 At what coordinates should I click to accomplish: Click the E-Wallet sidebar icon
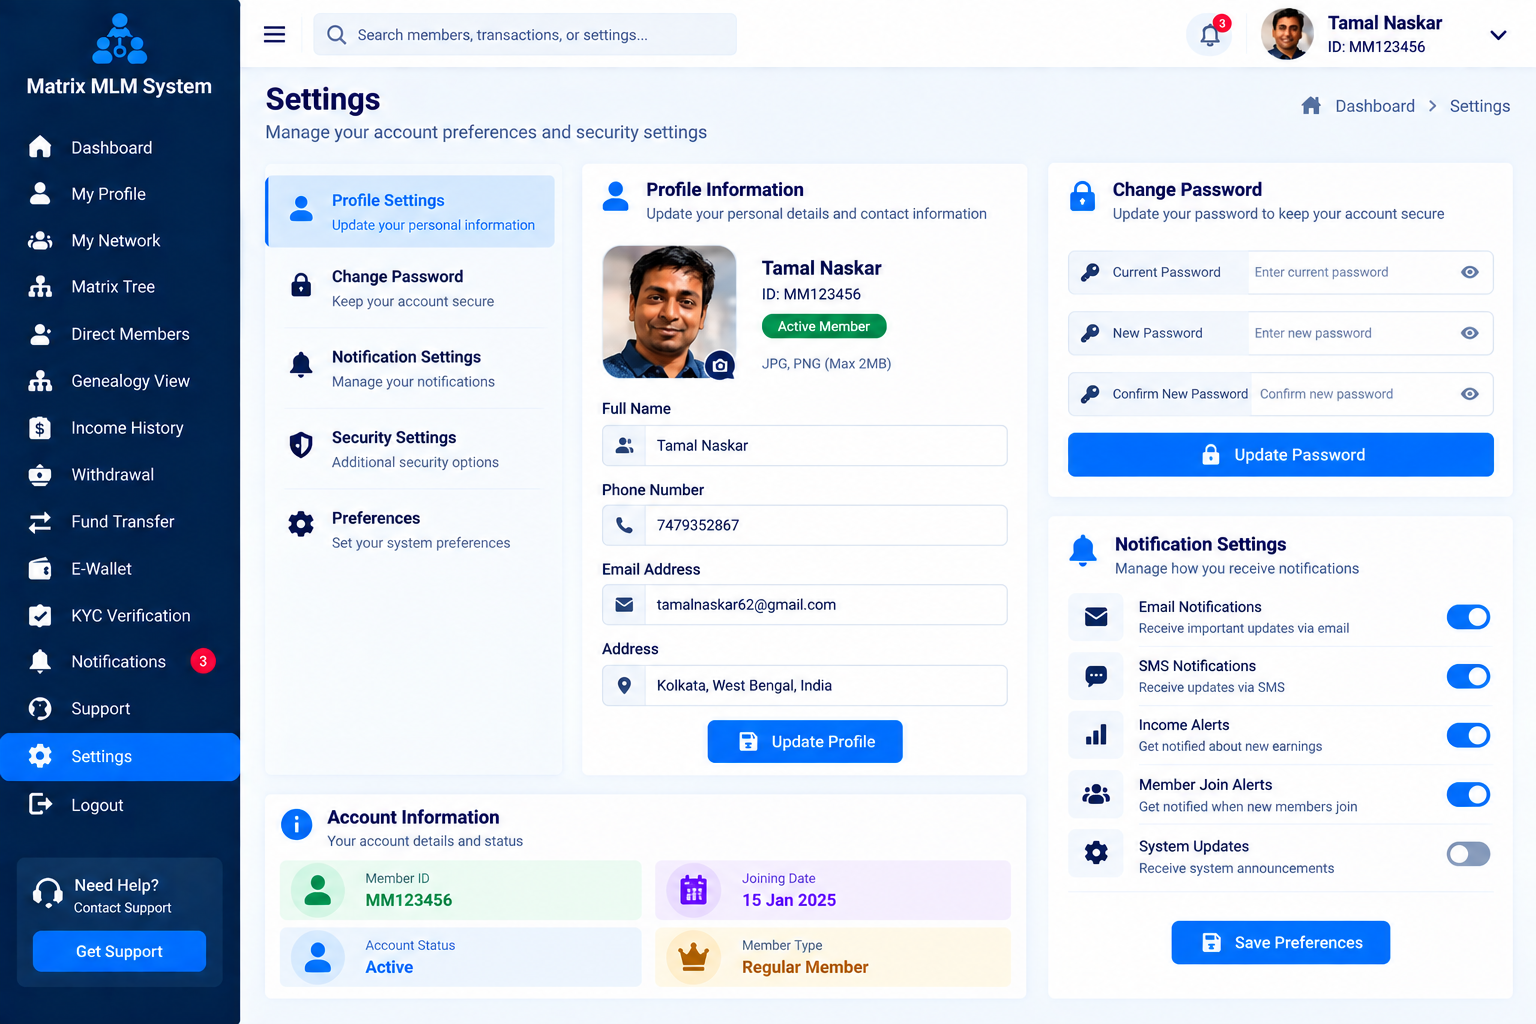40,569
